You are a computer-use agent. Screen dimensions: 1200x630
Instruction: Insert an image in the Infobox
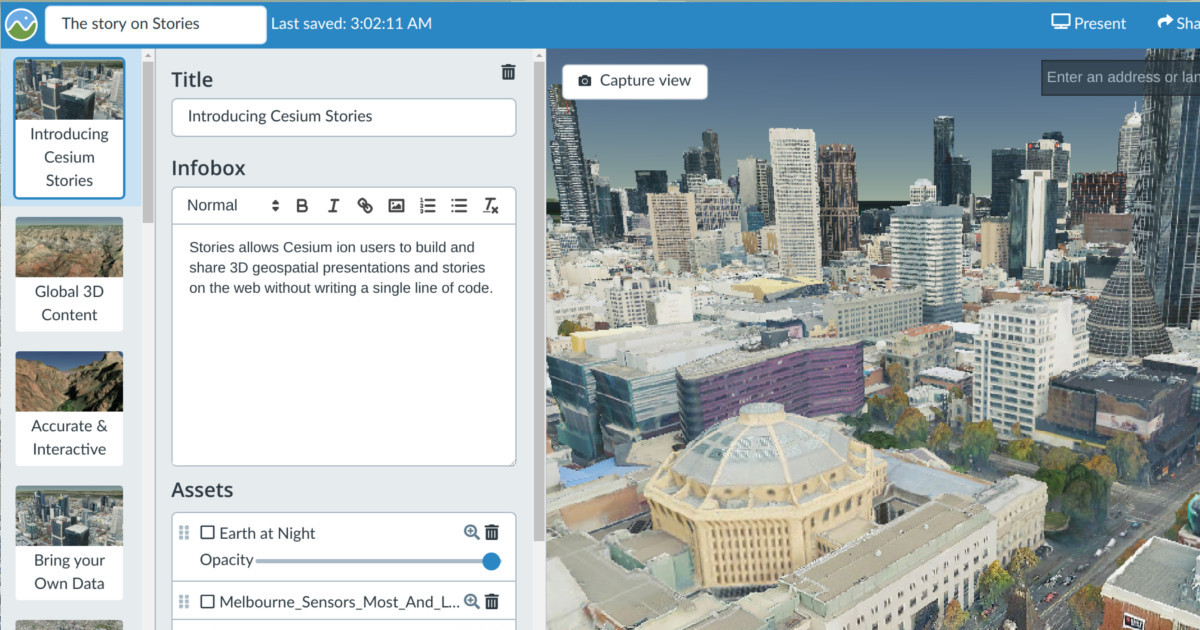[x=396, y=206]
